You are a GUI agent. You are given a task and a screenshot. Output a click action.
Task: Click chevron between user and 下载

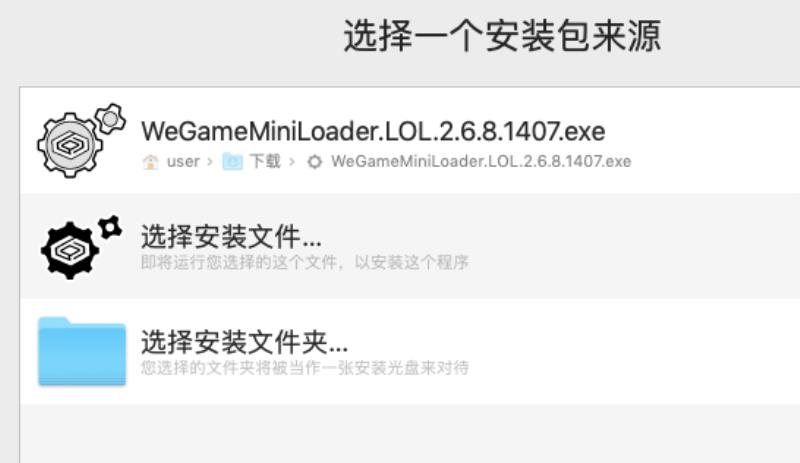(x=210, y=162)
